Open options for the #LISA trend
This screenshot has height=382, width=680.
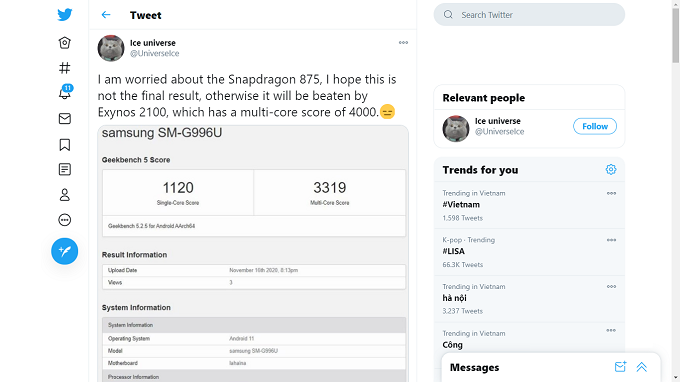[x=611, y=240]
